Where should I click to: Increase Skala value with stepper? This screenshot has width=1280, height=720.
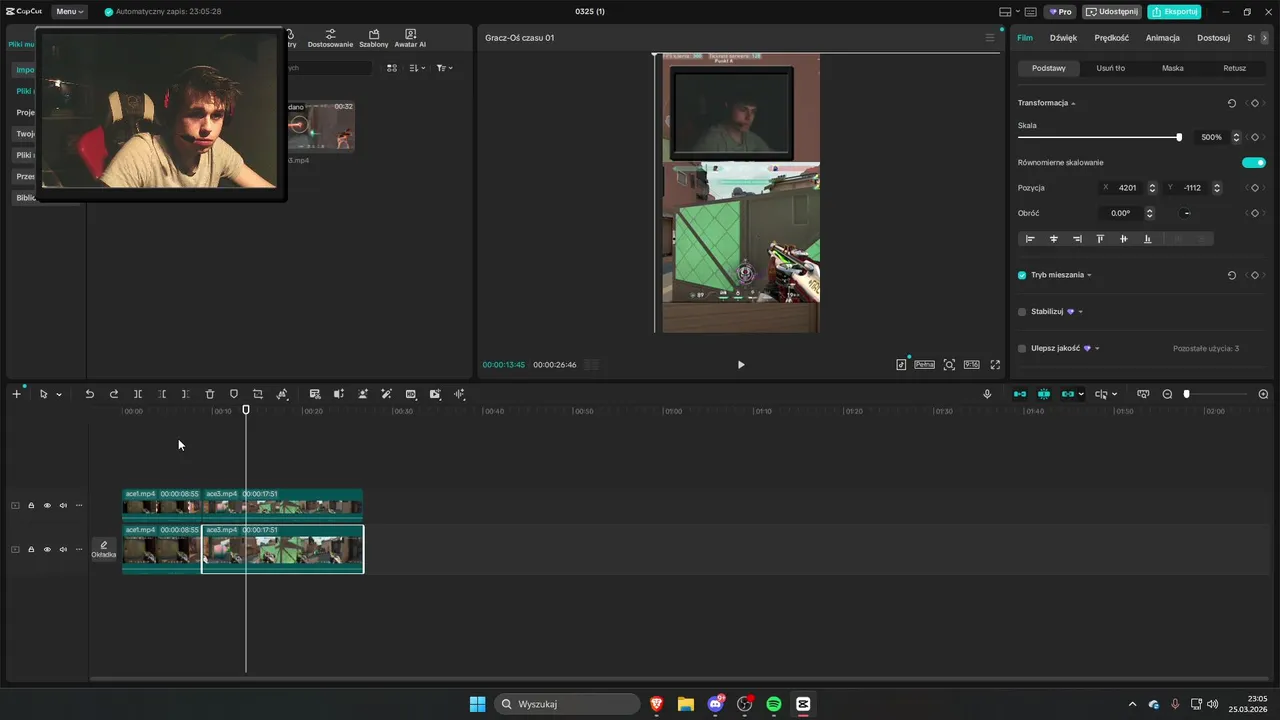[x=1236, y=134]
